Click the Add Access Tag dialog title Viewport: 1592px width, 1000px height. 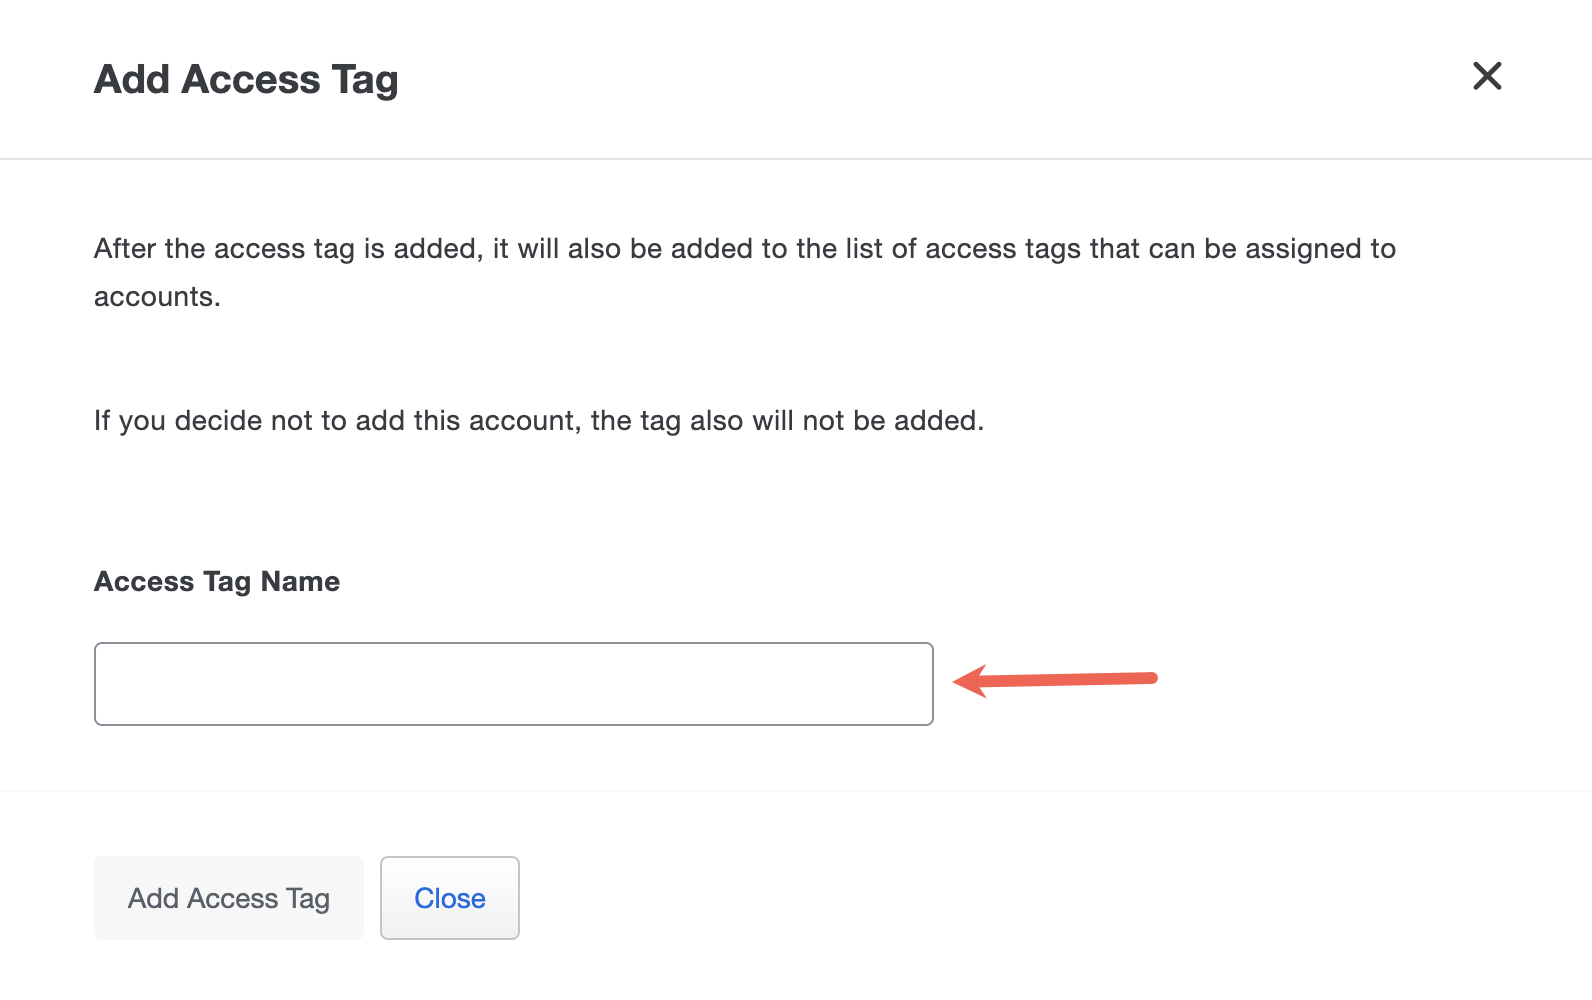[246, 79]
